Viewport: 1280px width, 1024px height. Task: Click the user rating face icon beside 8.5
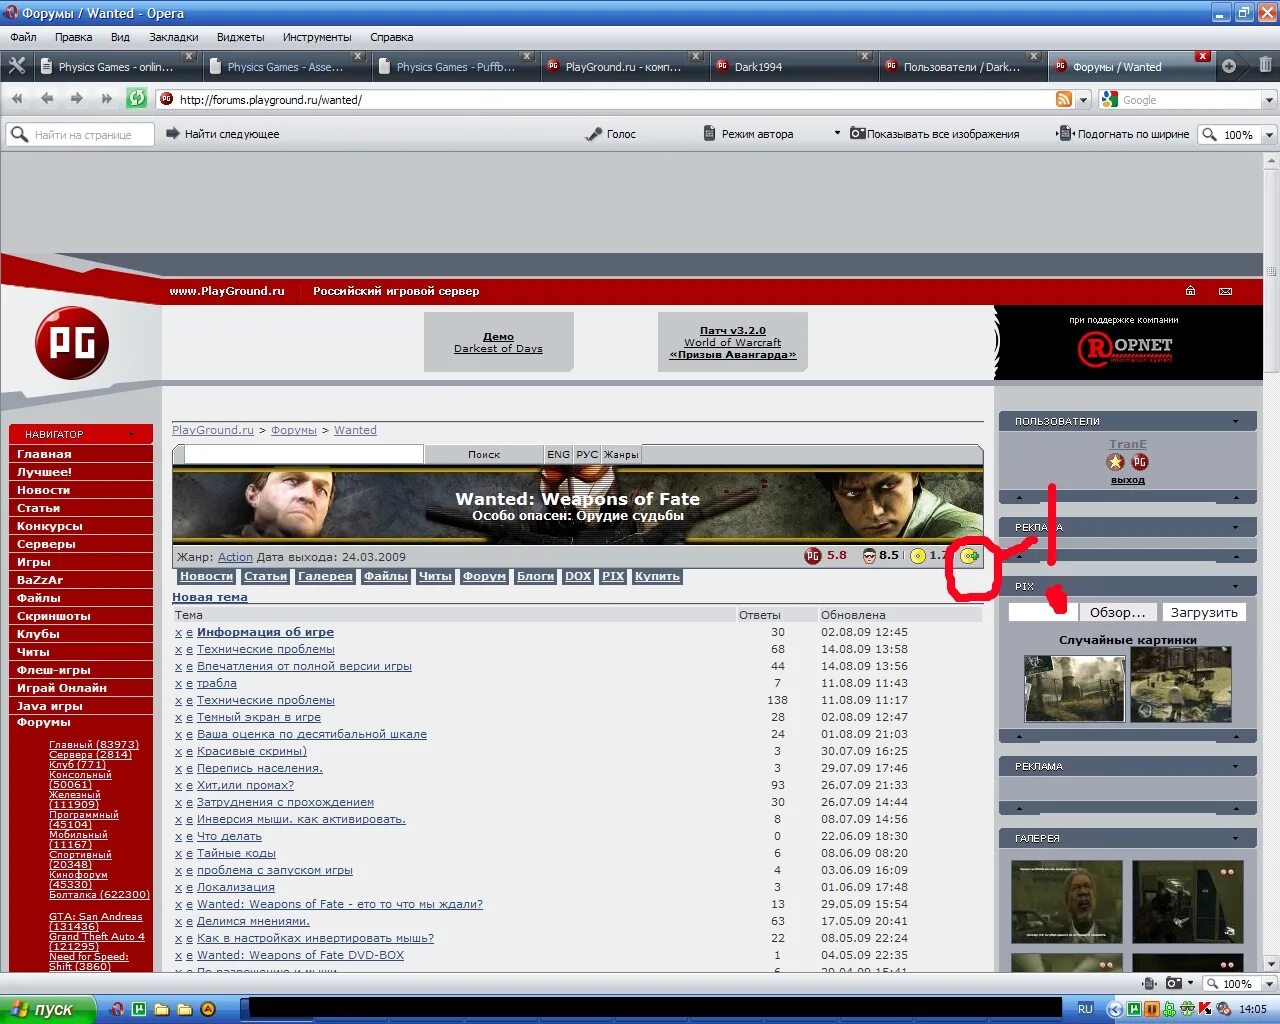(x=869, y=556)
